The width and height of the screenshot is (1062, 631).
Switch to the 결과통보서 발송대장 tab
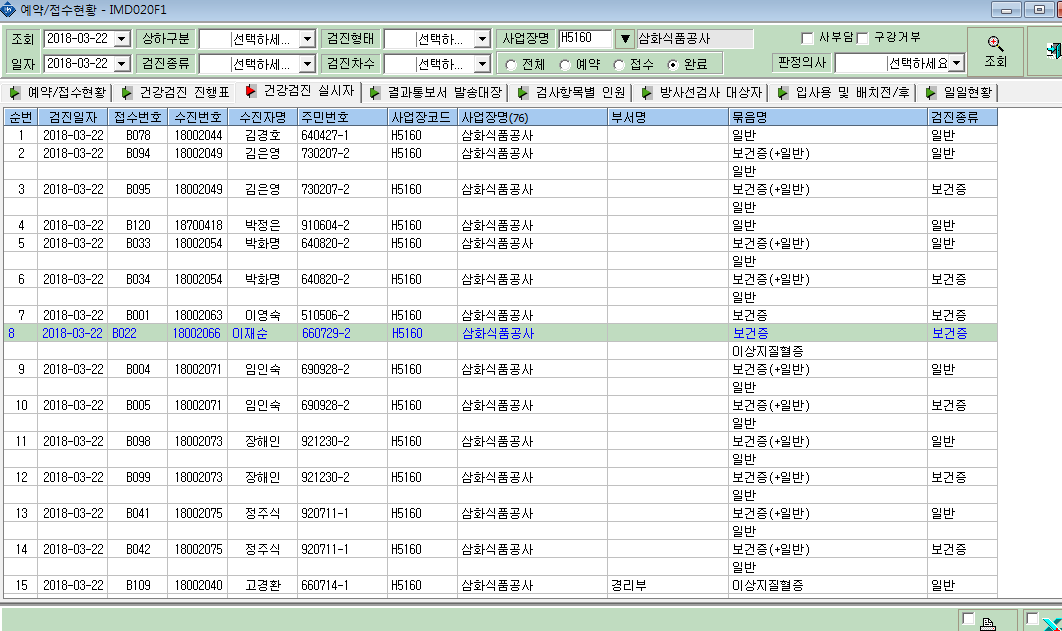tap(436, 93)
